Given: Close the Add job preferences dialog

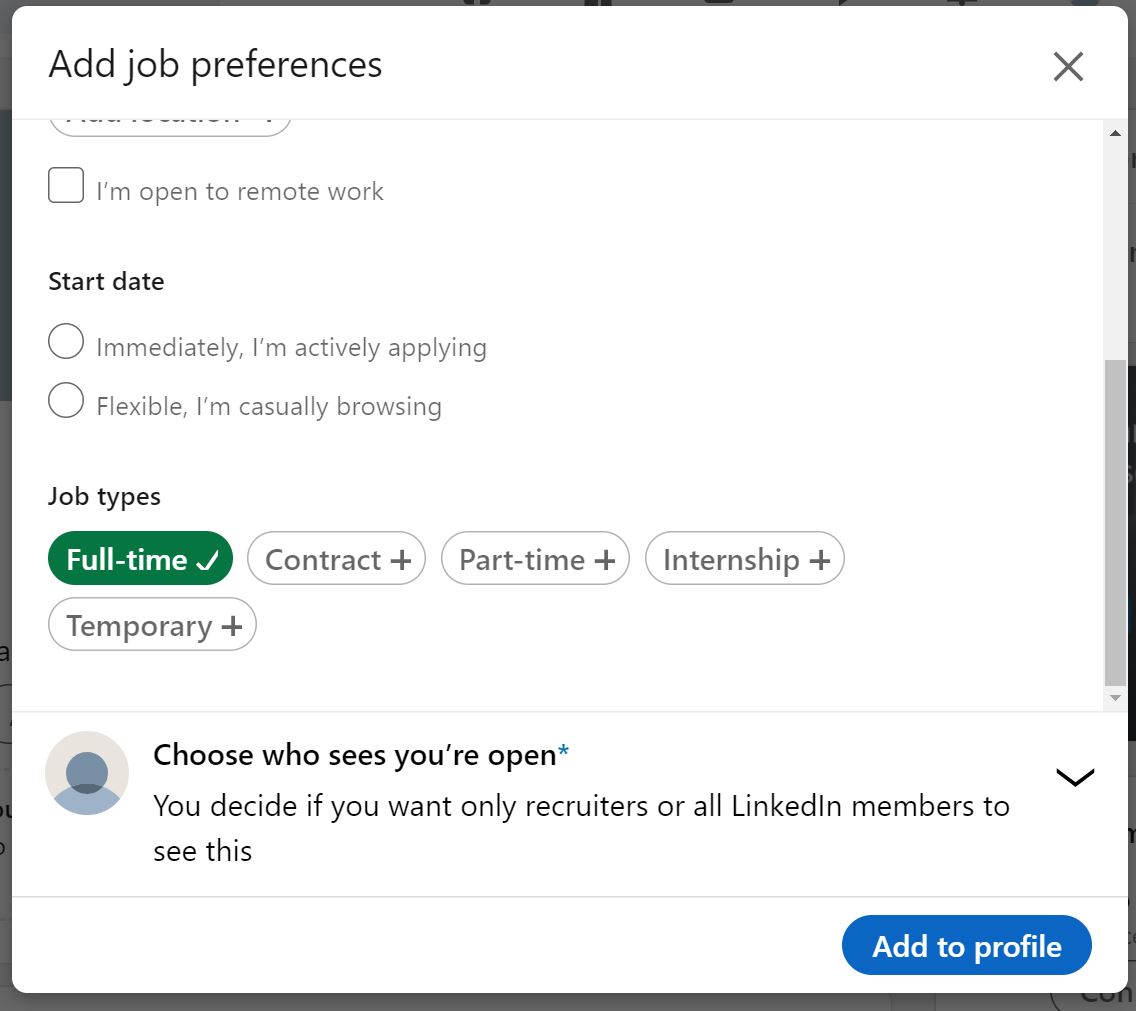Looking at the screenshot, I should (1068, 67).
